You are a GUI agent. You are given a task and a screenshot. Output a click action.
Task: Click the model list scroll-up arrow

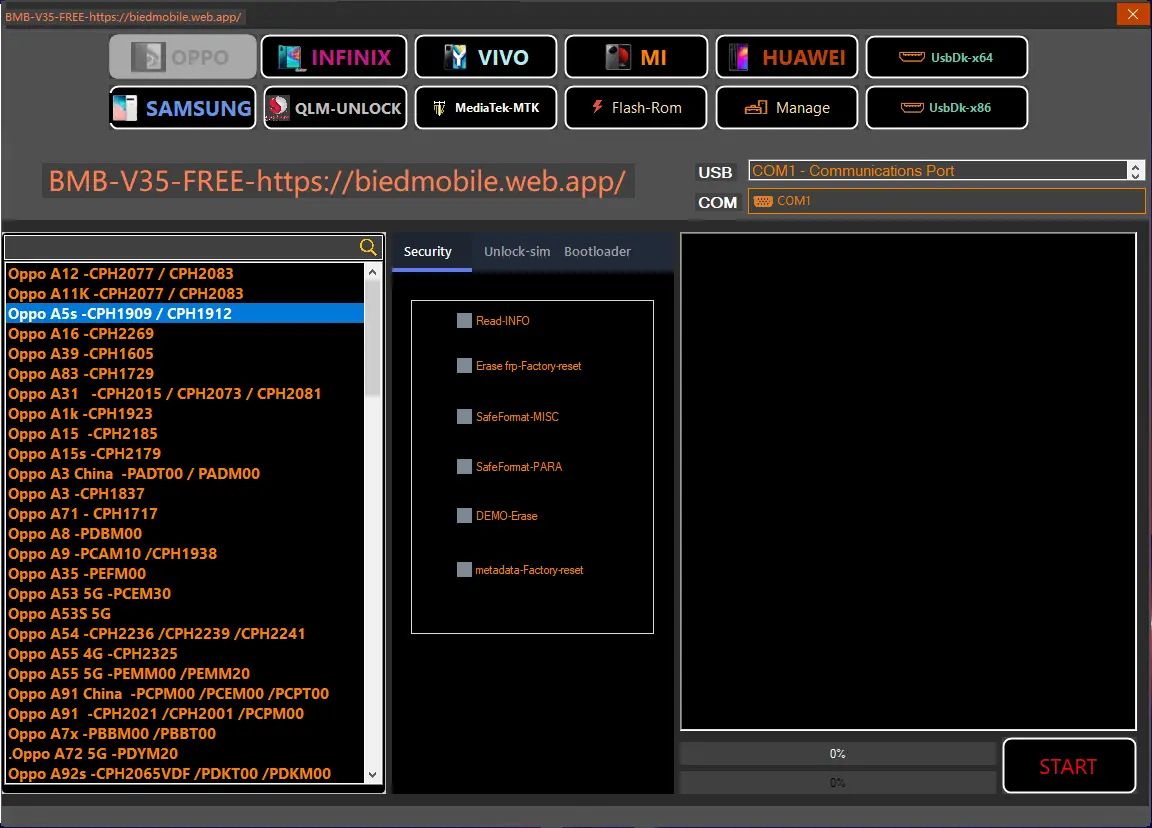372,272
